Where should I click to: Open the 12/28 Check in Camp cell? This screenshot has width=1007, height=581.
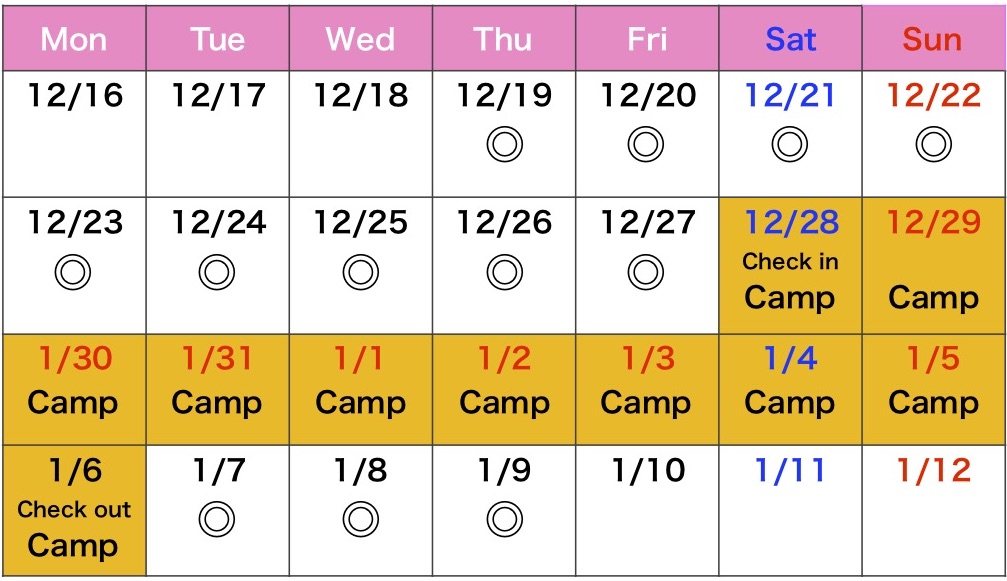[790, 265]
